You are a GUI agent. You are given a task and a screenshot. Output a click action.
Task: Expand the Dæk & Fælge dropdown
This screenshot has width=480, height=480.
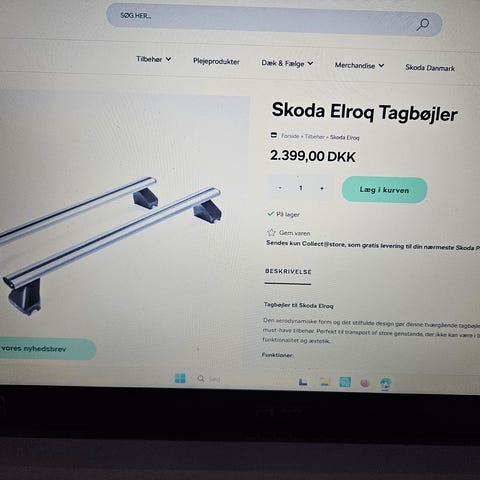click(x=287, y=63)
